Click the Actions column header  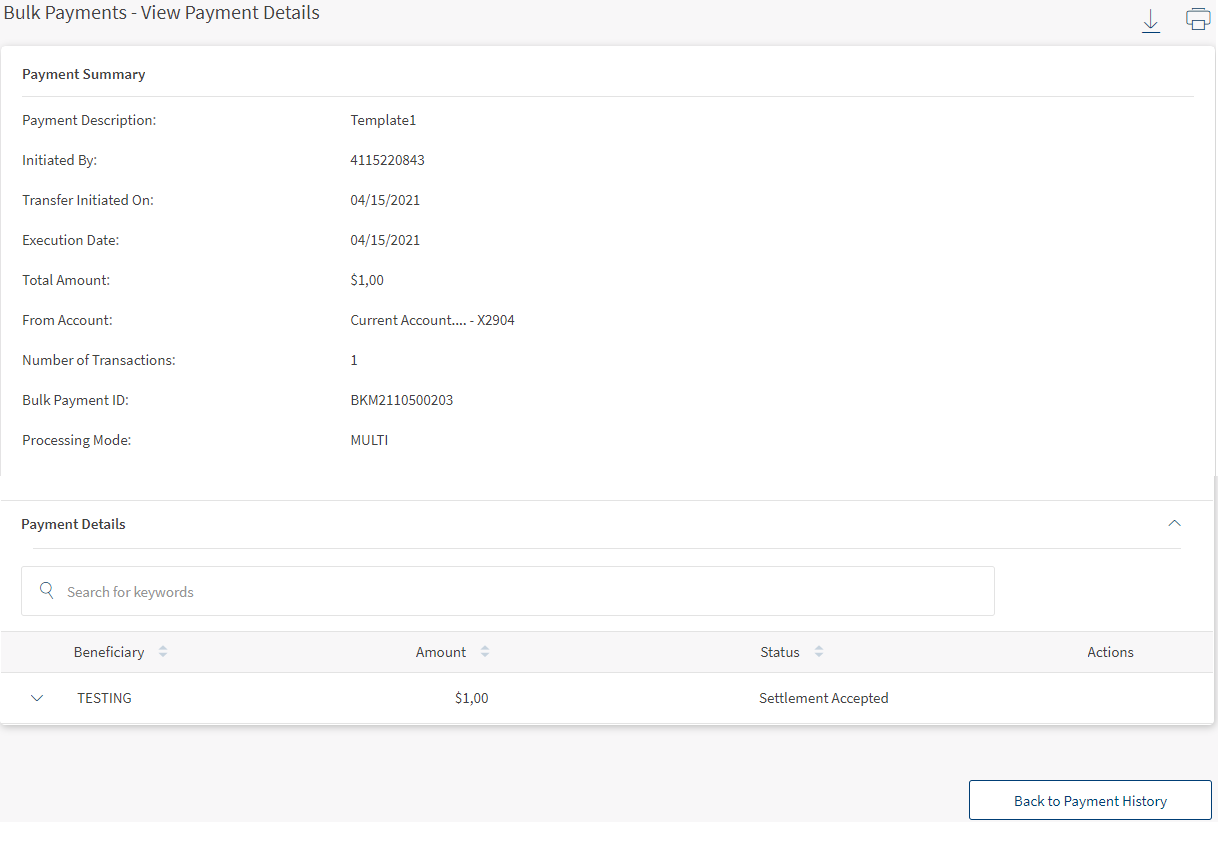point(1110,652)
